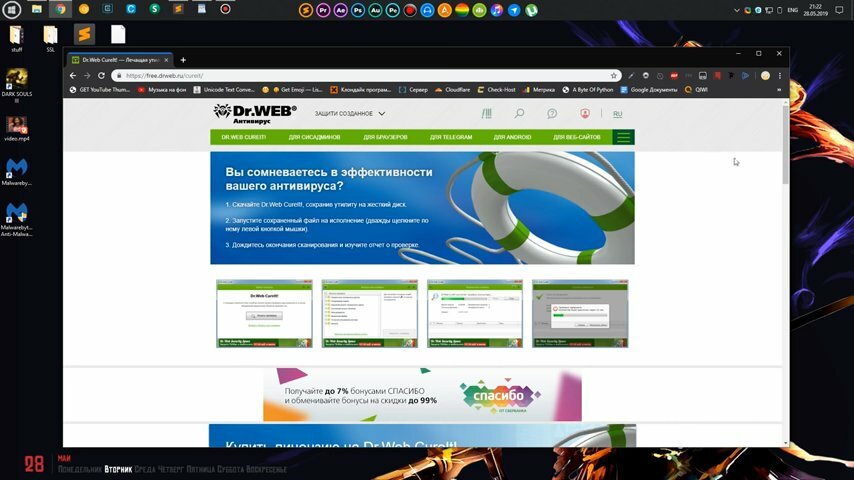Expand the system tray hidden icons arrow
Viewport: 854px width, 480px height.
click(x=736, y=10)
